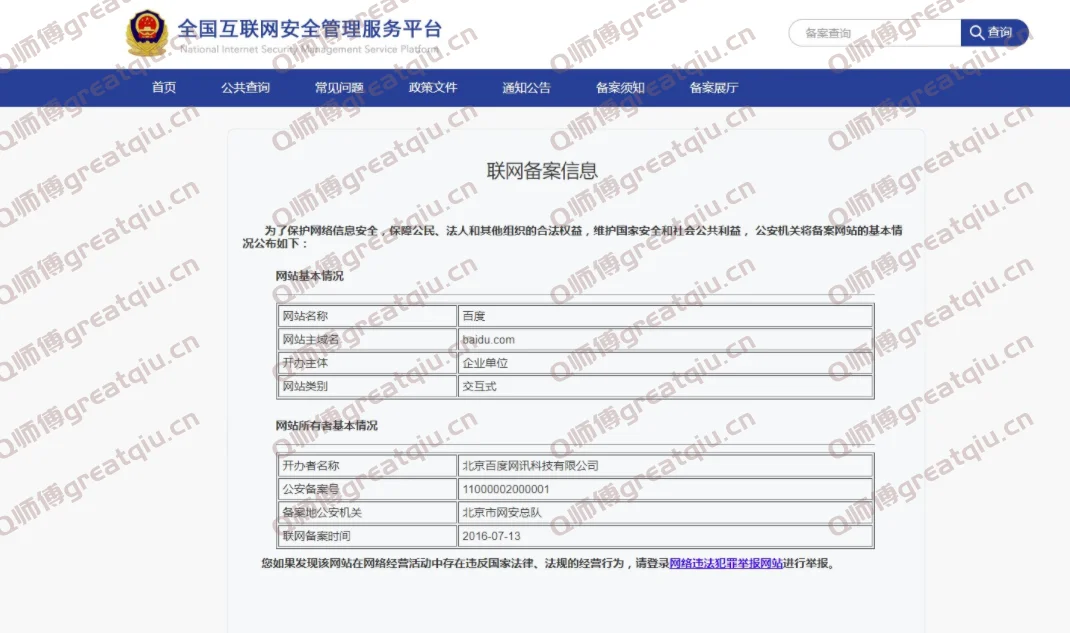Select 常见问题 in the navigation bar
The image size is (1070, 633).
339,88
